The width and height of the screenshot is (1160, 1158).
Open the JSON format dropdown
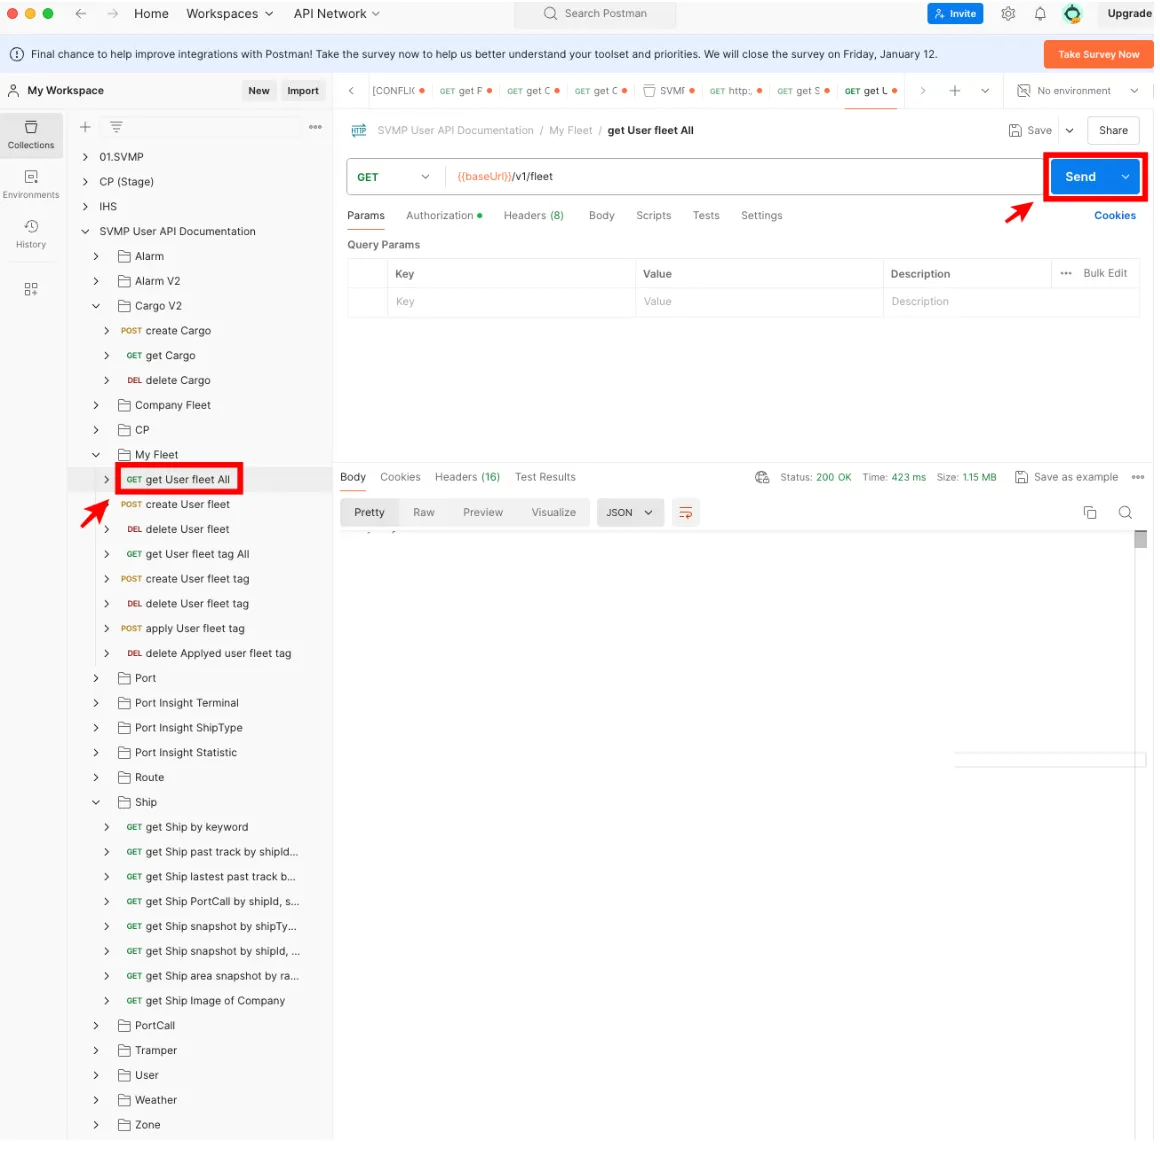click(x=631, y=514)
